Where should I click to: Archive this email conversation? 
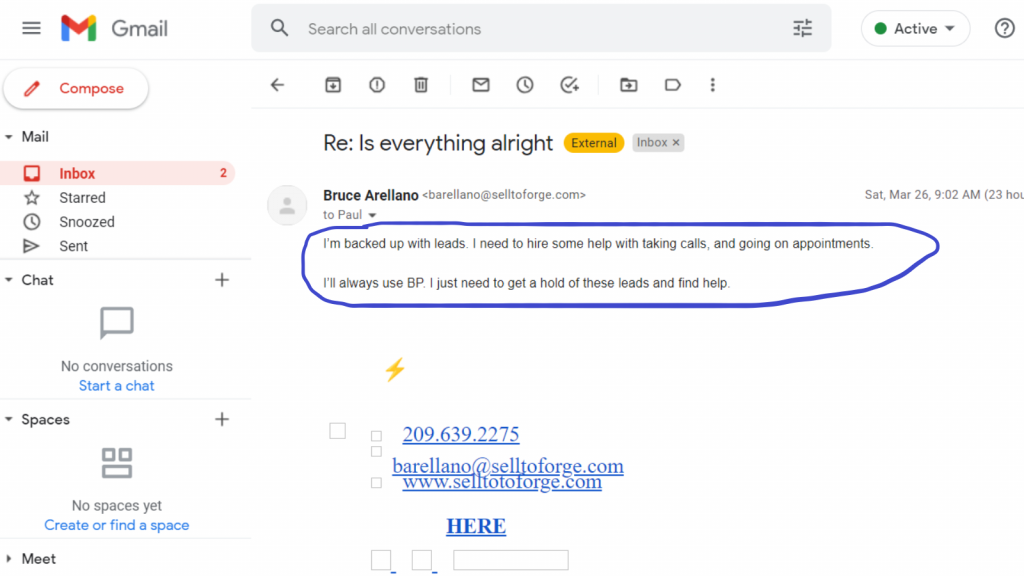click(x=333, y=85)
